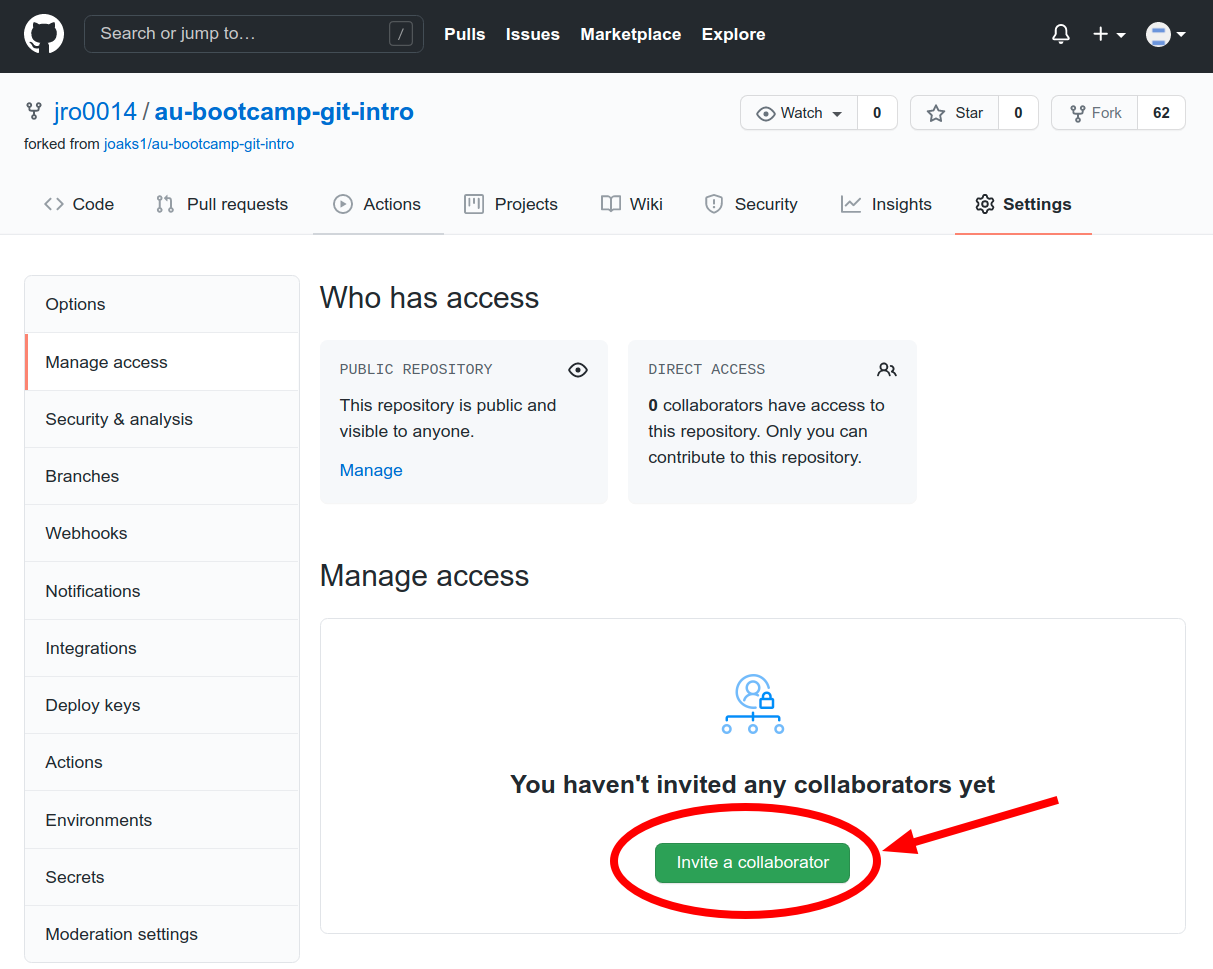Viewport: 1213px width, 969px height.
Task: Open Security & analysis settings
Action: pos(162,419)
